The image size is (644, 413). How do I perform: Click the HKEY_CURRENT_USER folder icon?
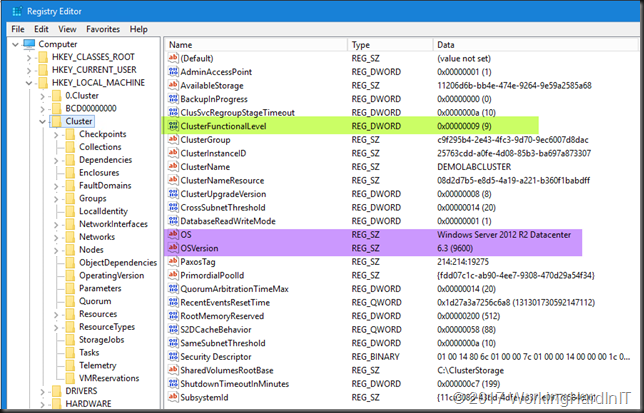click(43, 70)
